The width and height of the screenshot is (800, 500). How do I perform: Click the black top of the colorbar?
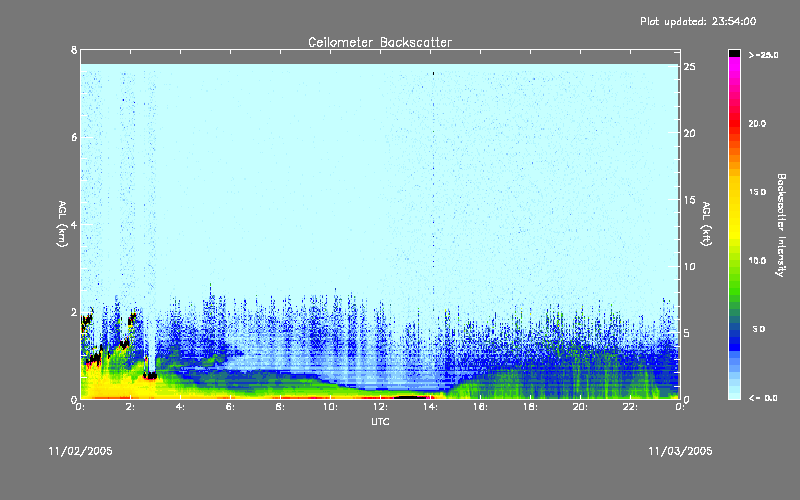click(734, 53)
